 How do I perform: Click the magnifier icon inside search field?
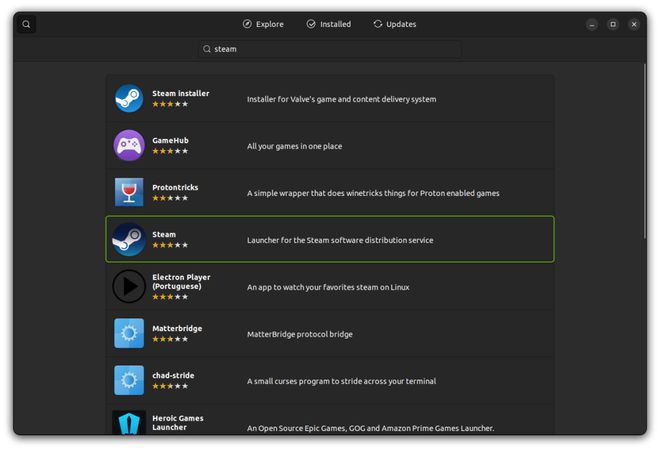point(207,49)
